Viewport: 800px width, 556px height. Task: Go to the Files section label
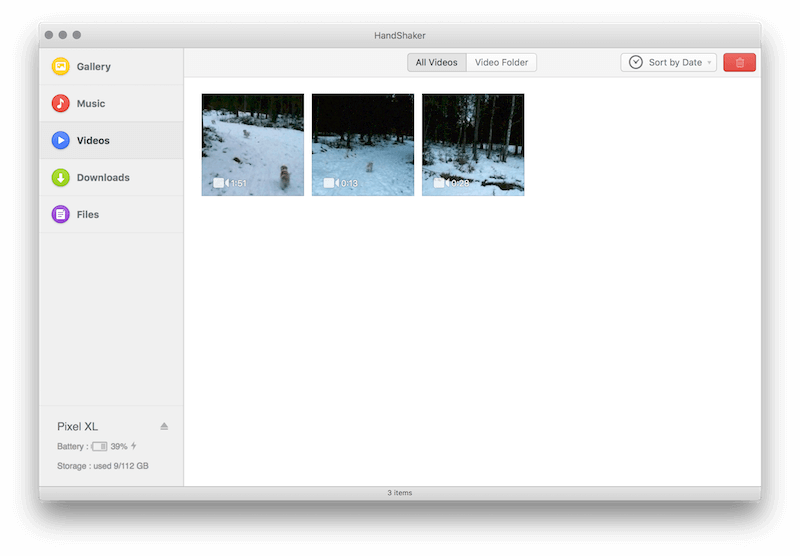coord(88,215)
